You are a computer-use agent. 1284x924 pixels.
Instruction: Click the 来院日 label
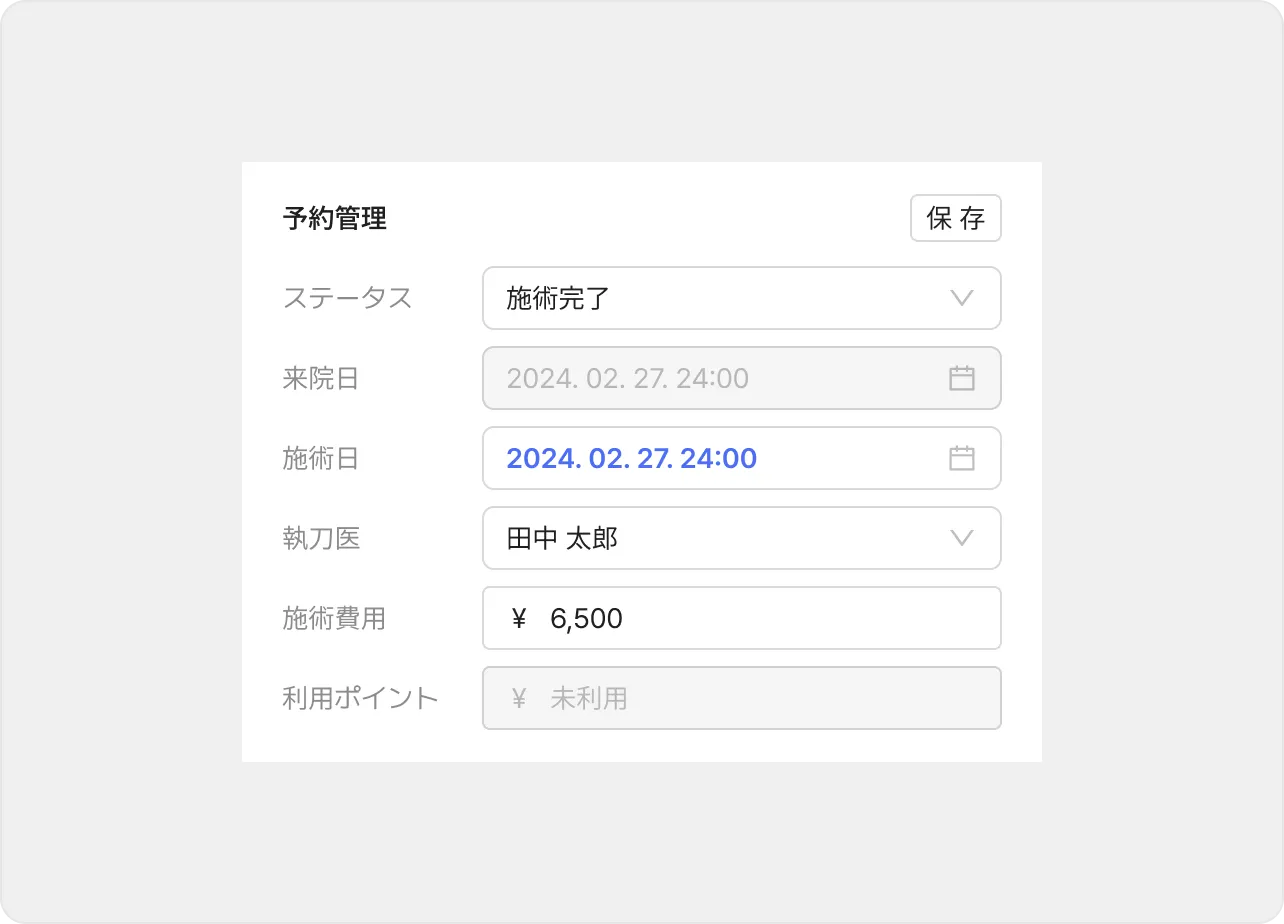320,378
